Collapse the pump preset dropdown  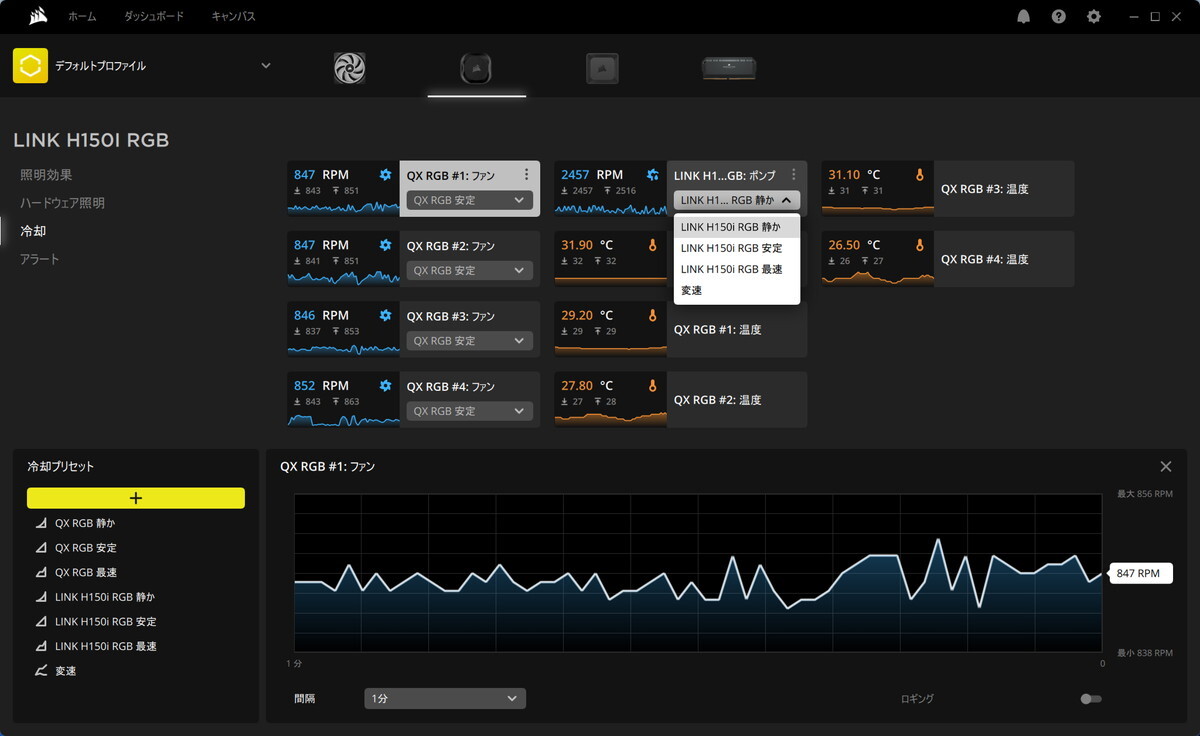point(737,200)
